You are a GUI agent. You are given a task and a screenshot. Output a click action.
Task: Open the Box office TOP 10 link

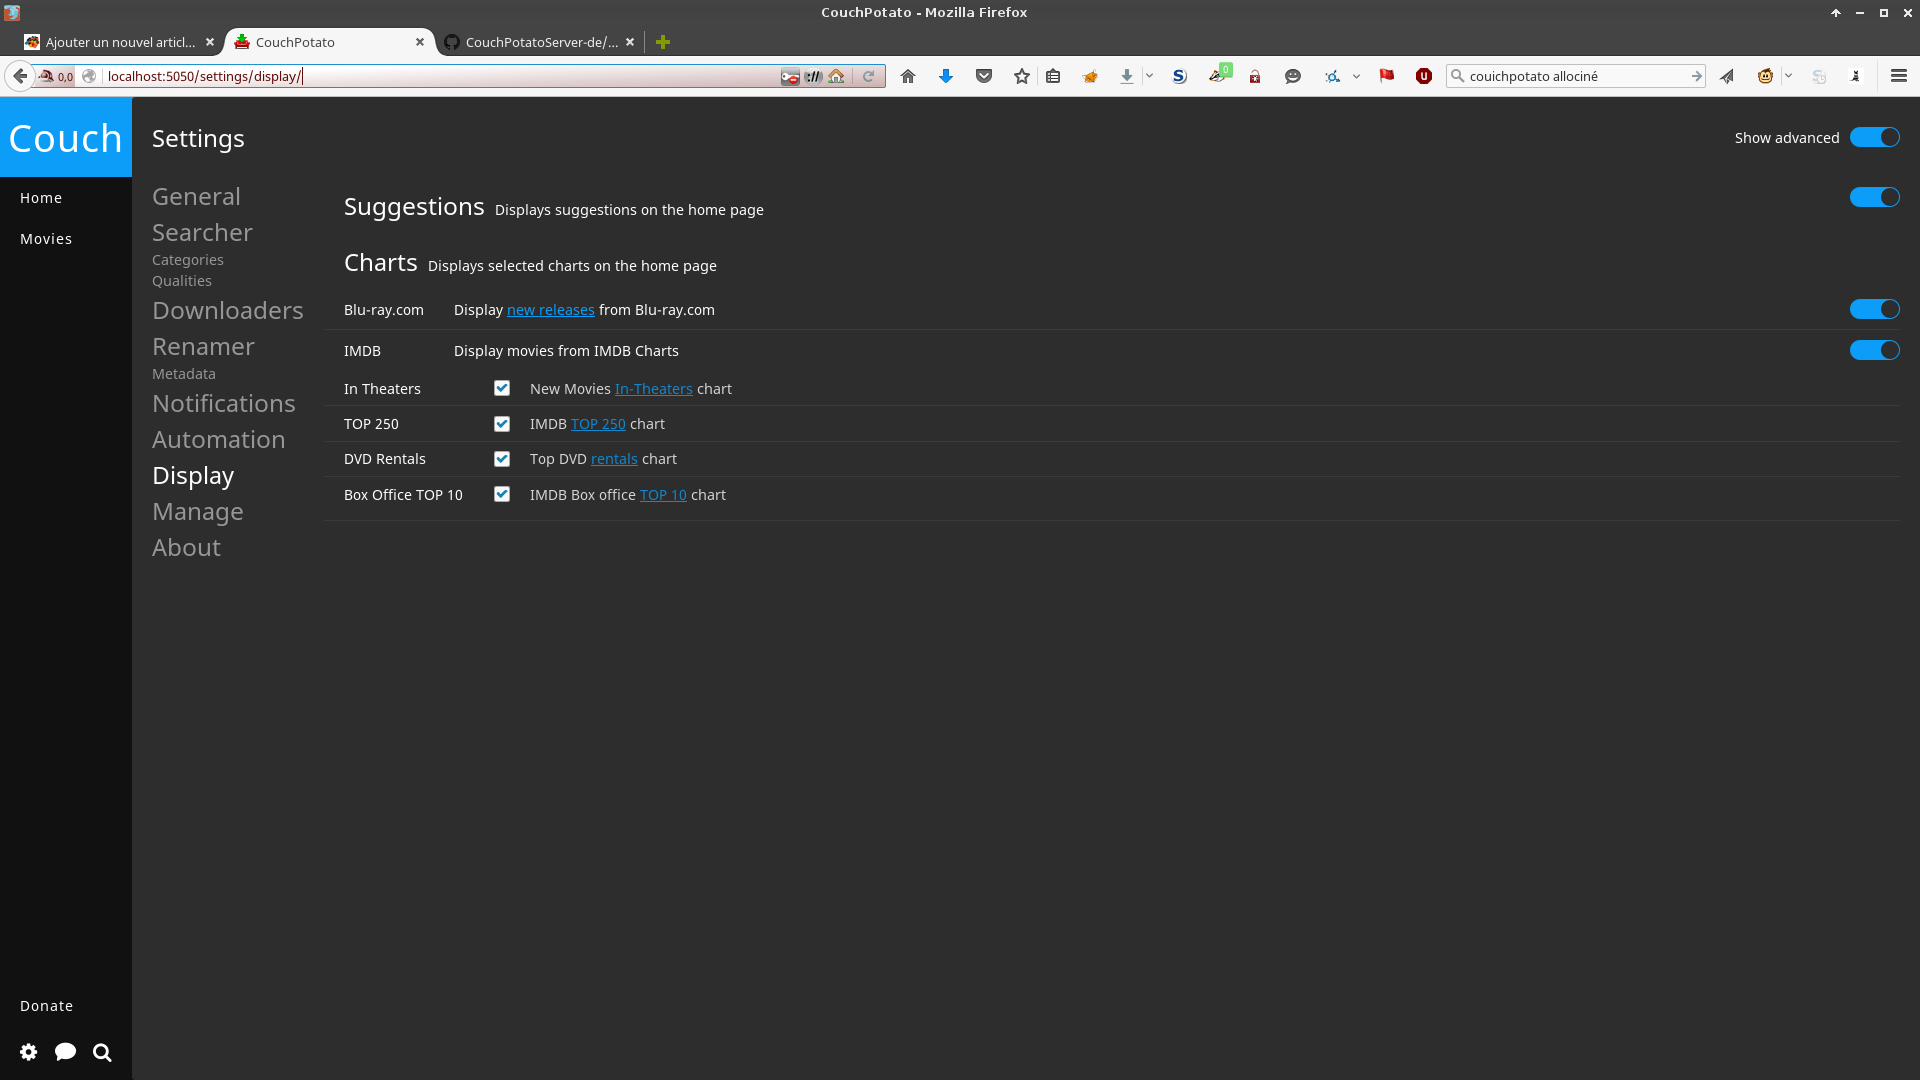tap(663, 495)
